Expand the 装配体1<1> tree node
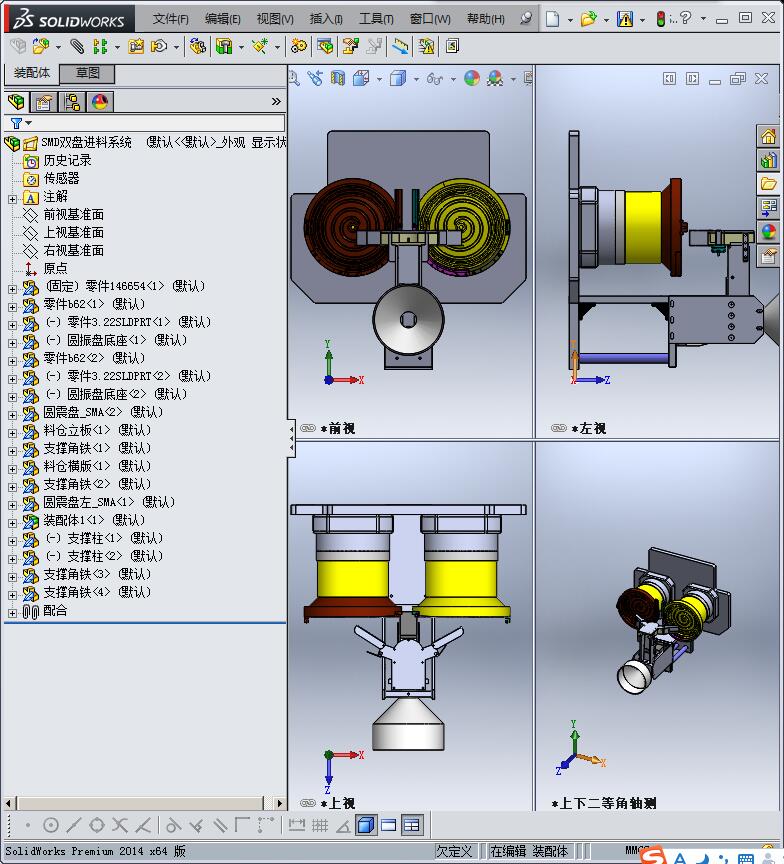This screenshot has width=784, height=864. [x=12, y=523]
